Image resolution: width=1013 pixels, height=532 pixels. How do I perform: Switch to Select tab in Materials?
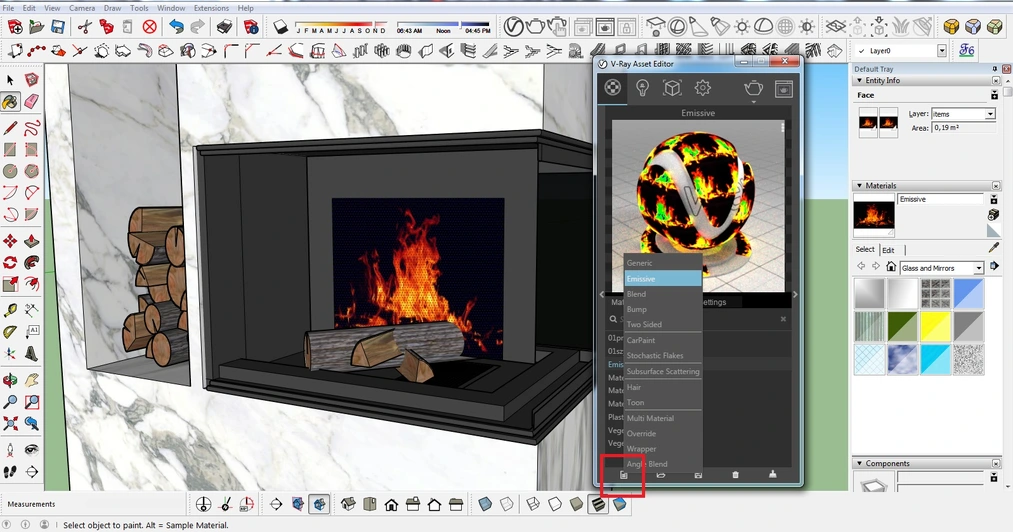(865, 249)
